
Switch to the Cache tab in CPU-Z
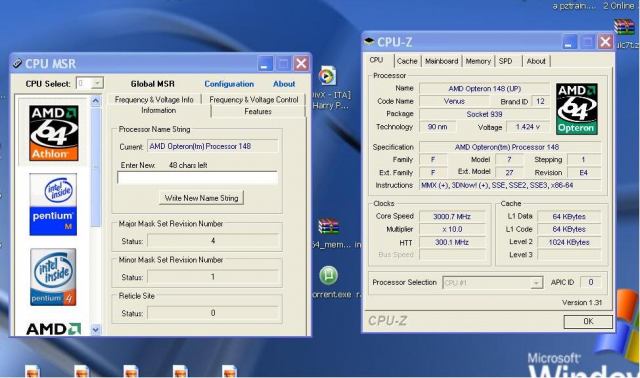coord(407,61)
